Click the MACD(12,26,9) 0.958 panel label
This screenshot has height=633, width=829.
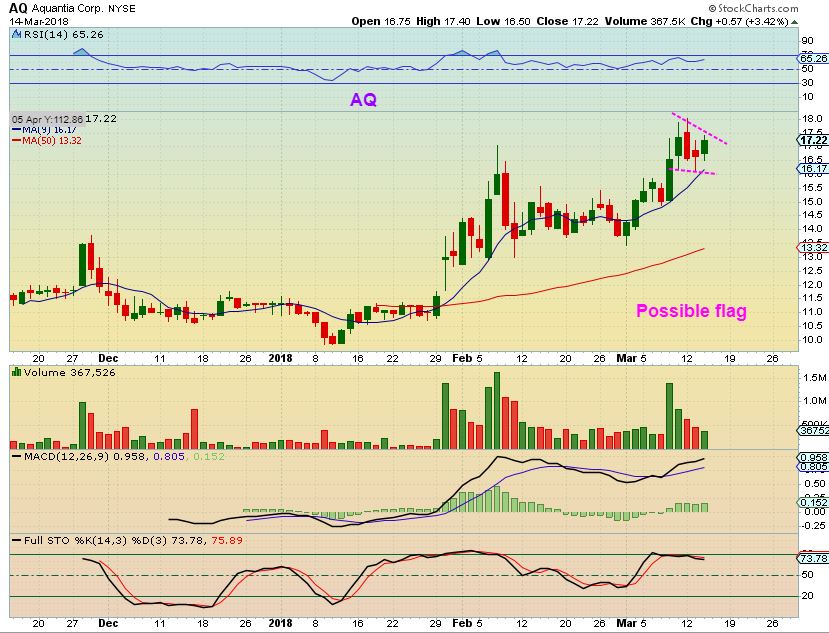coord(86,456)
